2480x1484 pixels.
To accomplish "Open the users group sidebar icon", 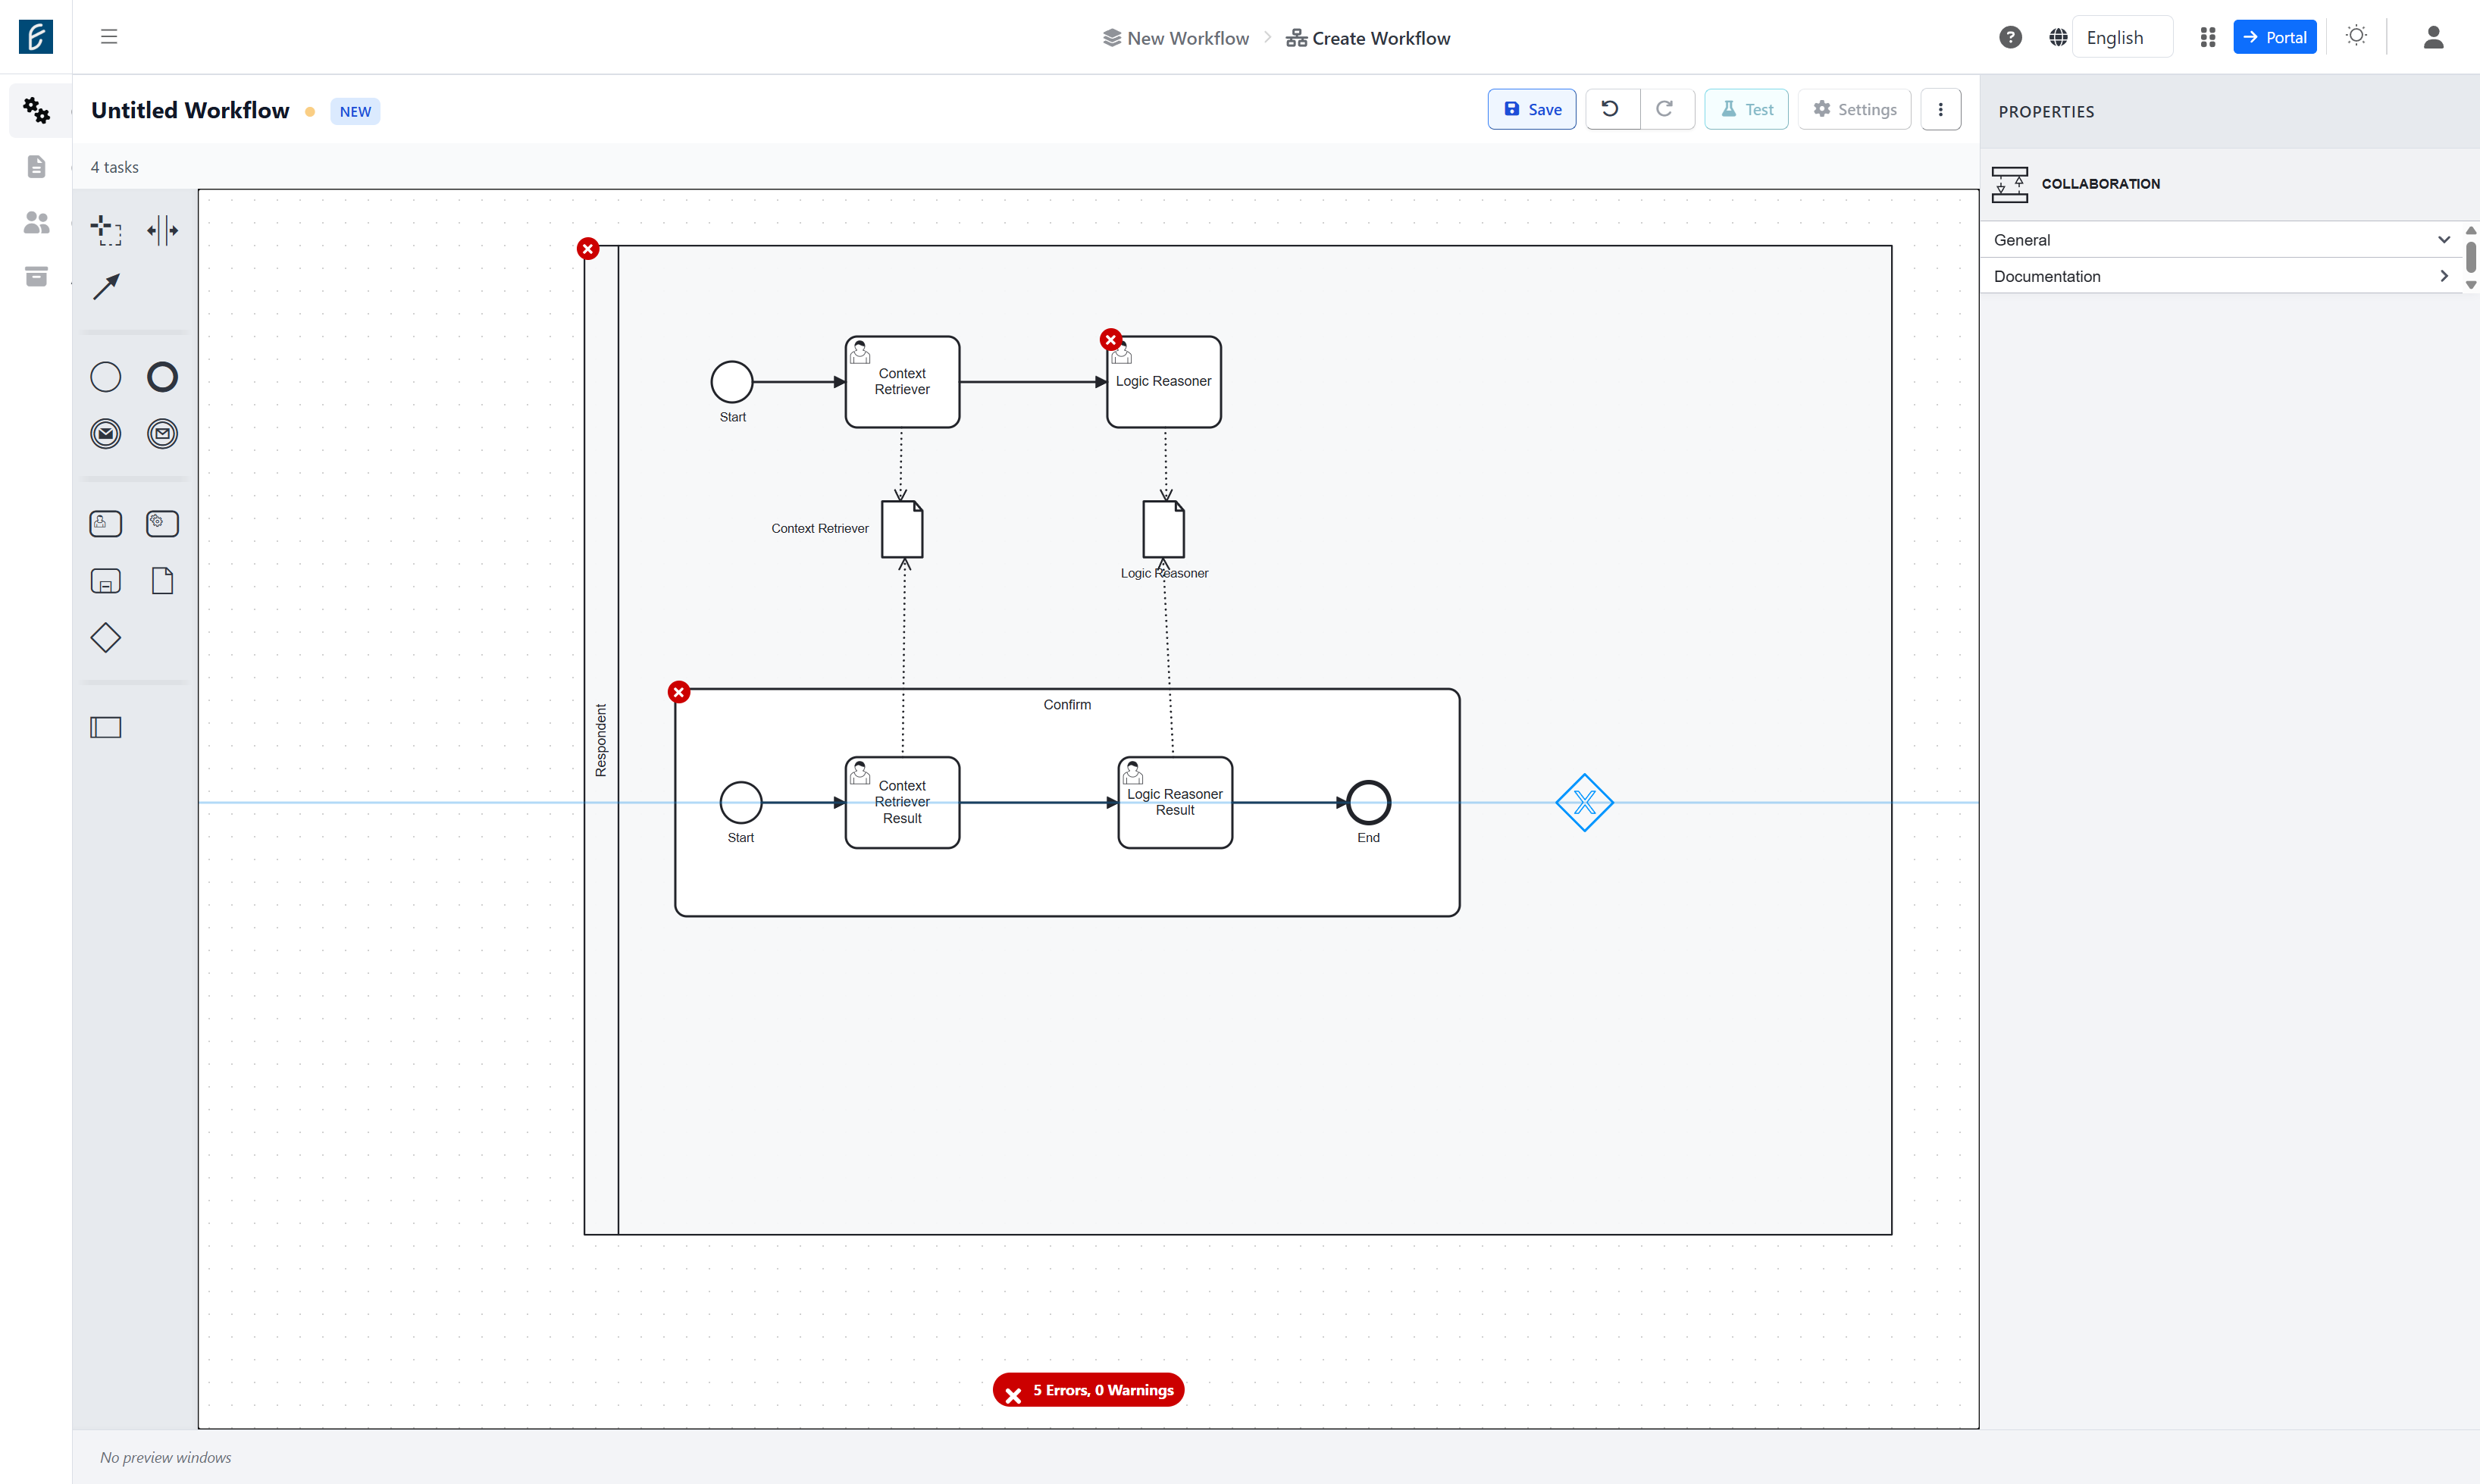I will pos(36,222).
